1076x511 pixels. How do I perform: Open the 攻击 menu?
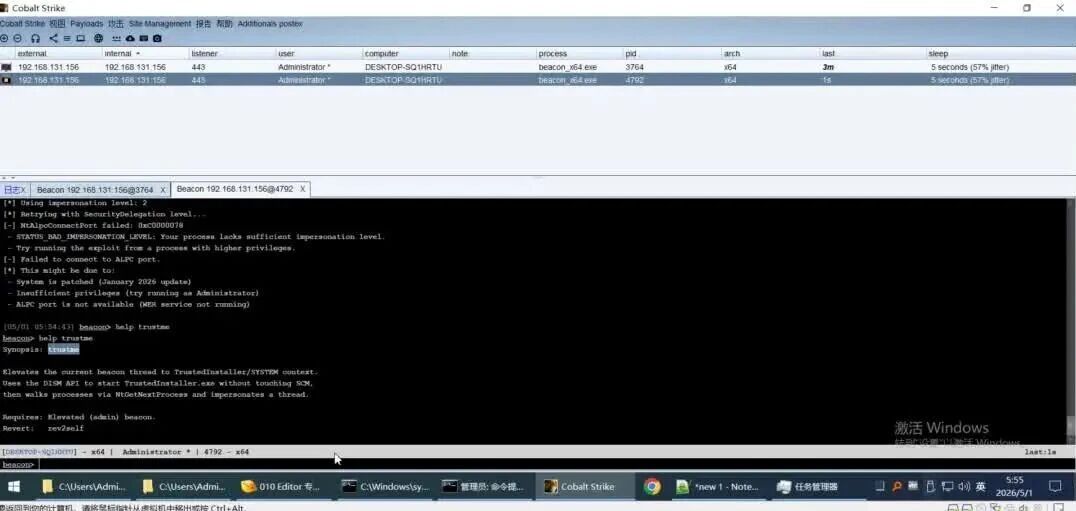click(x=115, y=23)
